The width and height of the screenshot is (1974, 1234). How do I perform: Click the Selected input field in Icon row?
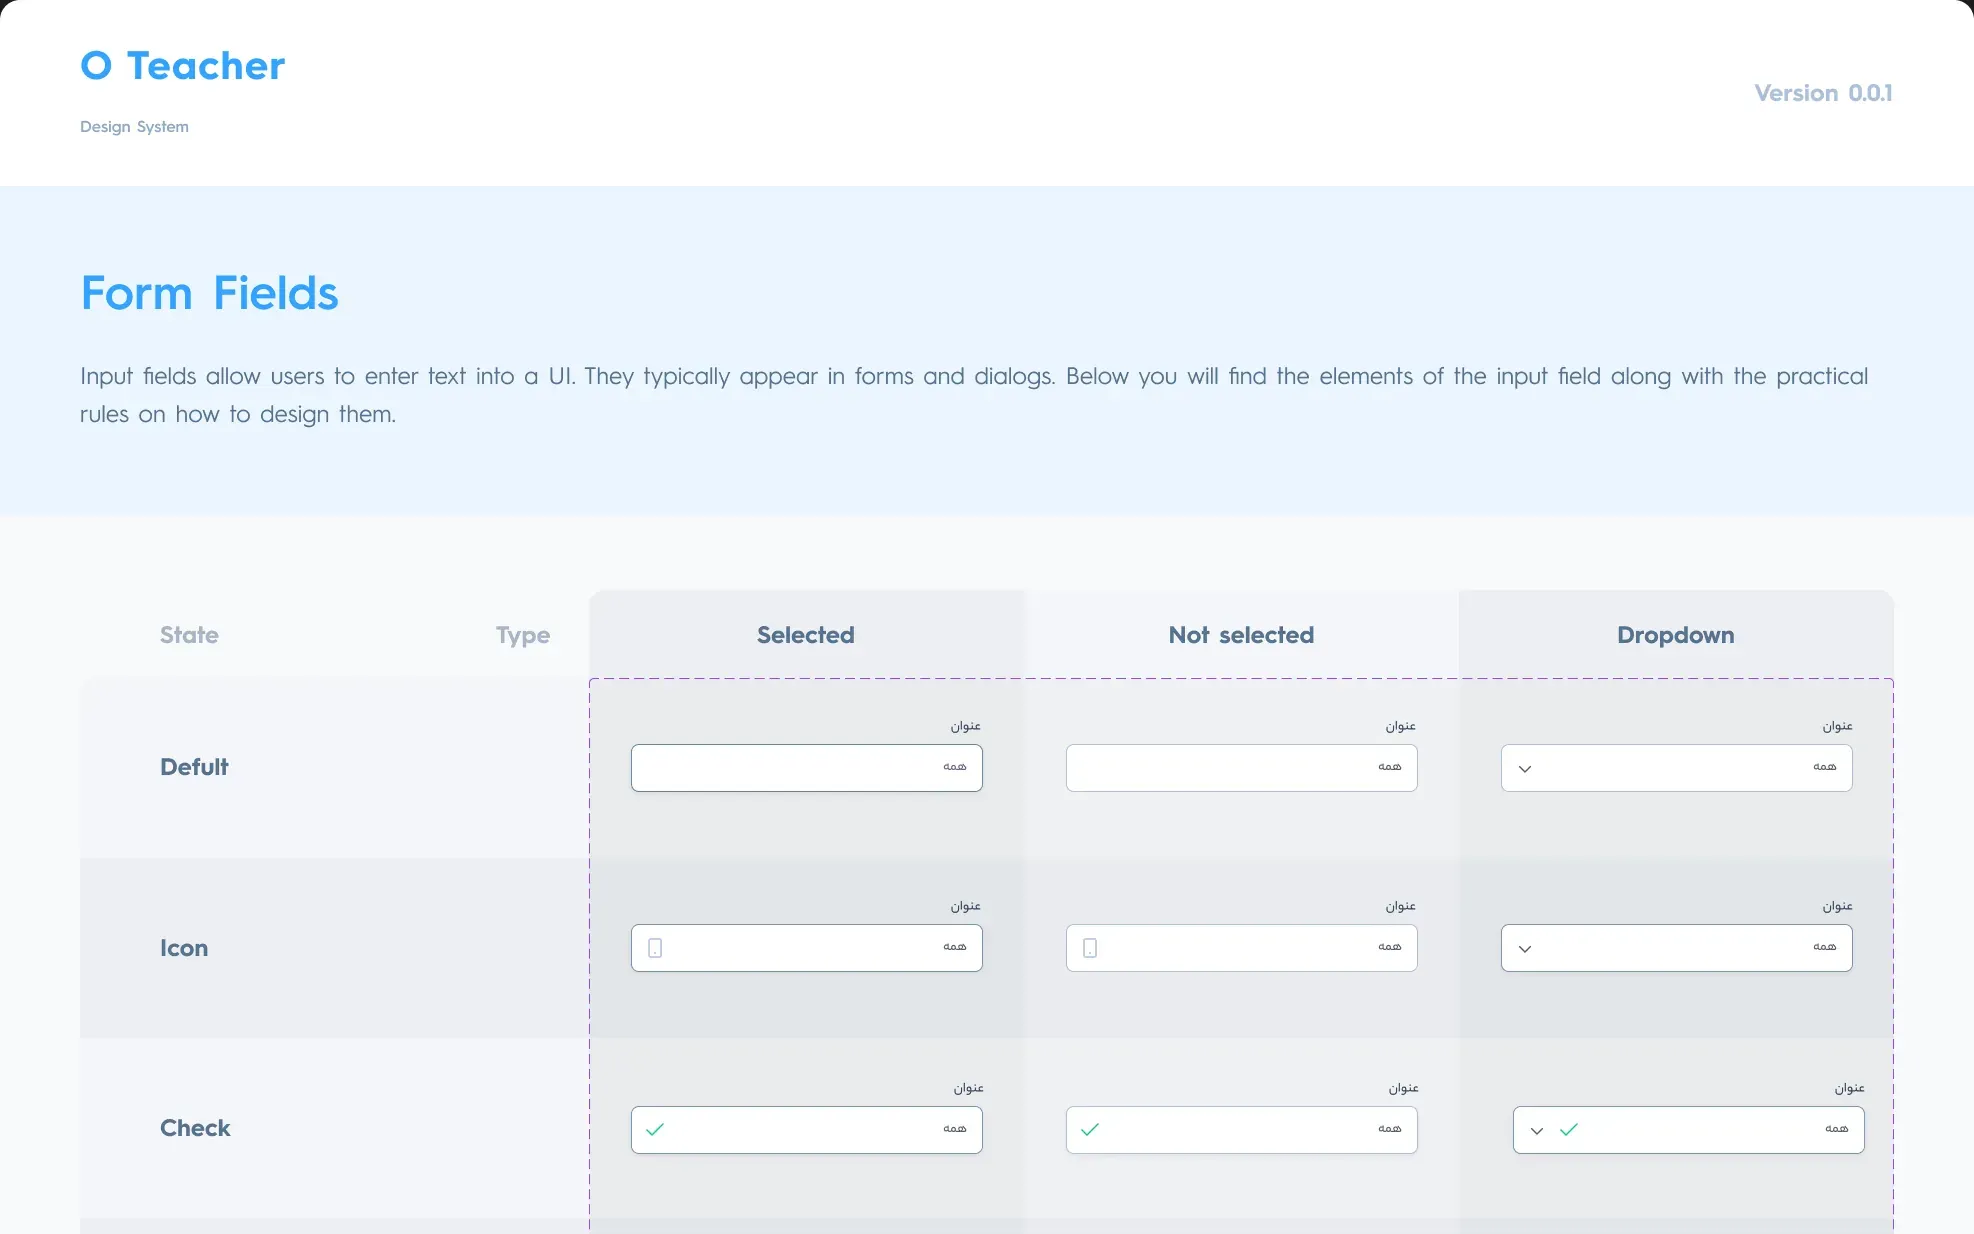[x=807, y=948]
